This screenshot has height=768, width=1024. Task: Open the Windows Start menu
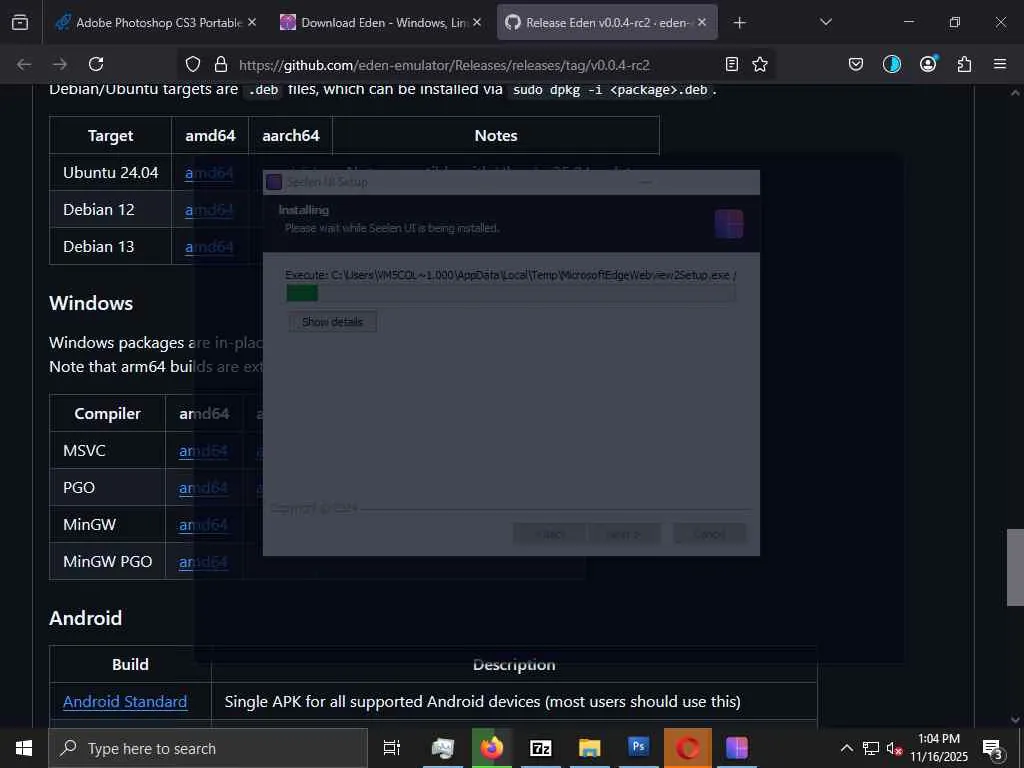pyautogui.click(x=24, y=748)
